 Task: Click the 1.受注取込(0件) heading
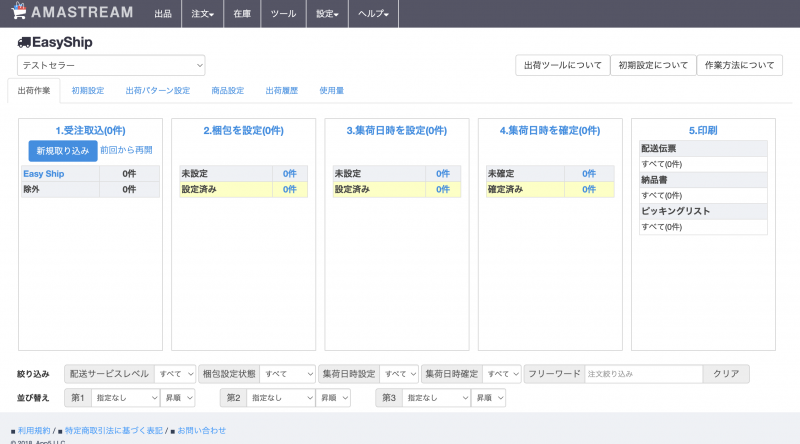tap(90, 131)
